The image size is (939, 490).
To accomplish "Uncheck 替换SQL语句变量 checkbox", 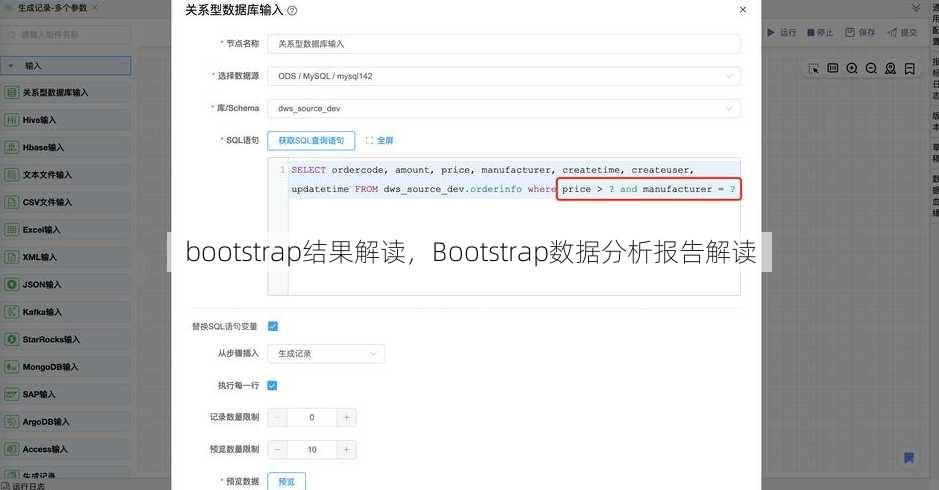I will point(273,326).
